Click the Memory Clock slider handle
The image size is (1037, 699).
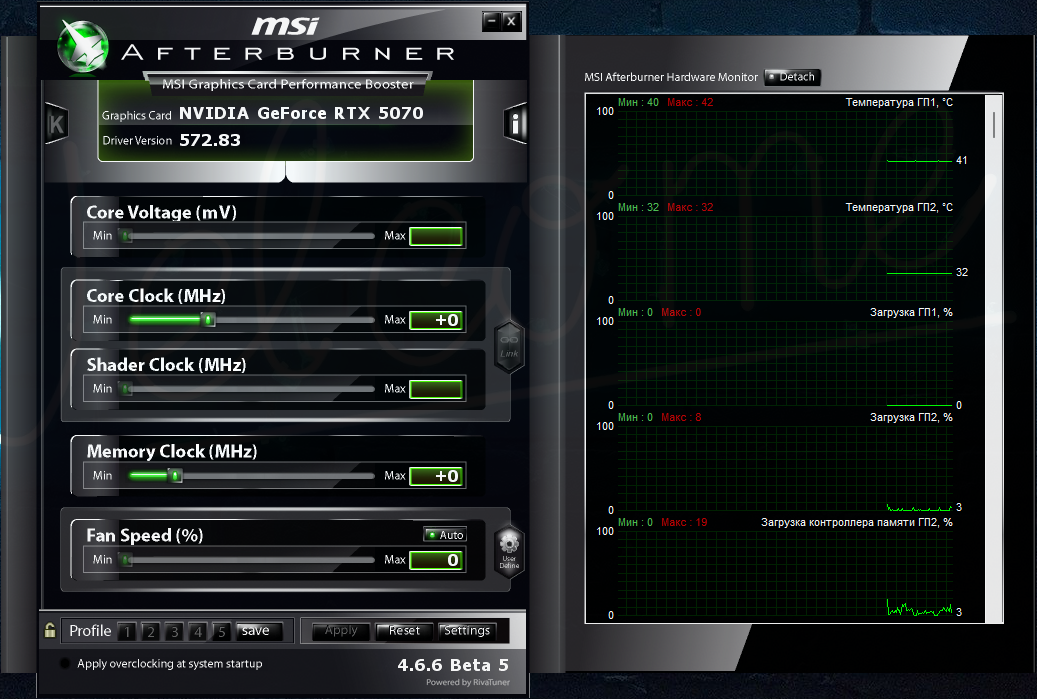[x=175, y=475]
